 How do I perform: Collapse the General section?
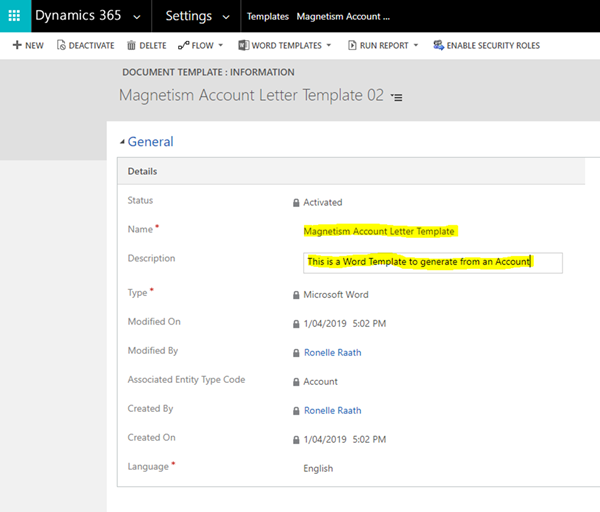coord(122,142)
